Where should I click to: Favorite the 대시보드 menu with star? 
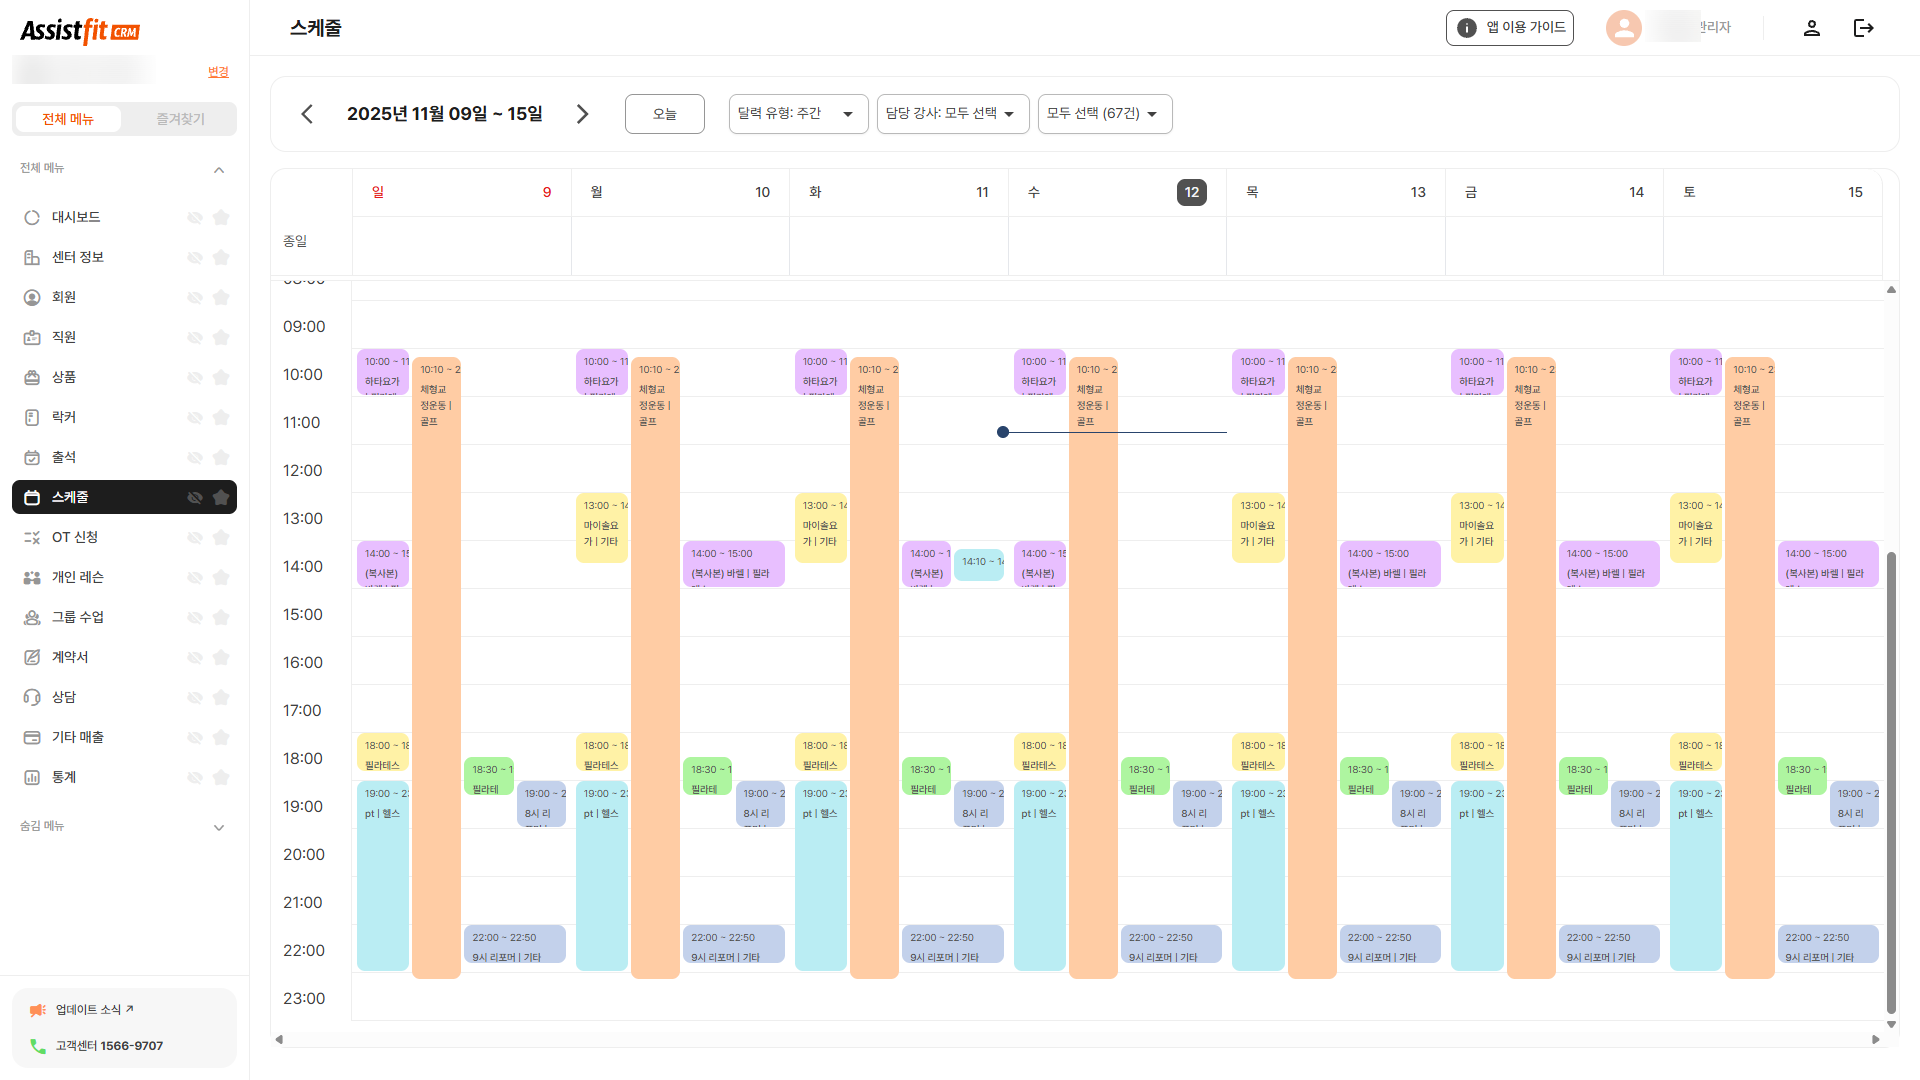[x=221, y=217]
